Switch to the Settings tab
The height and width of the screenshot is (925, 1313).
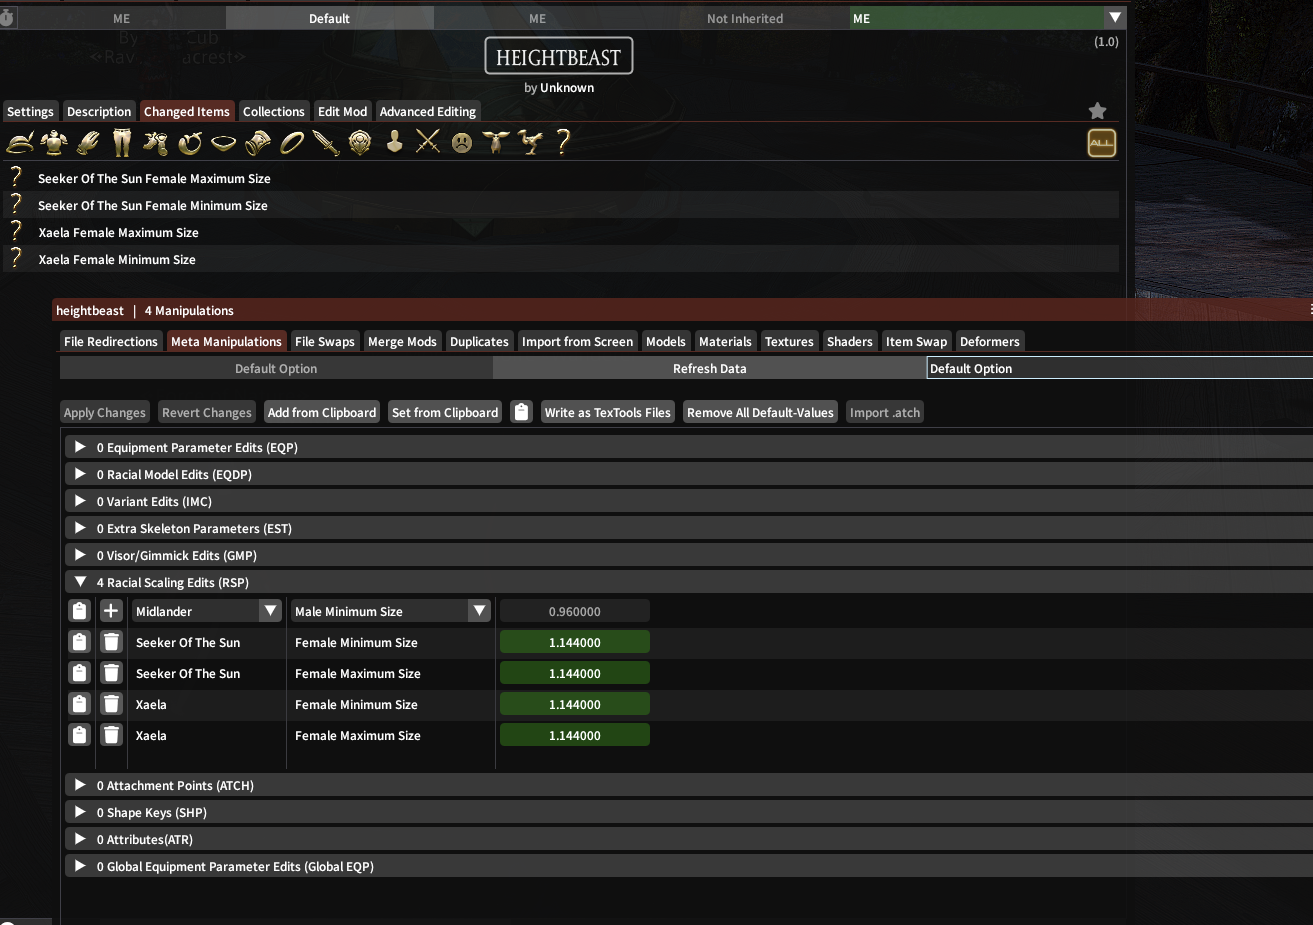pyautogui.click(x=30, y=111)
